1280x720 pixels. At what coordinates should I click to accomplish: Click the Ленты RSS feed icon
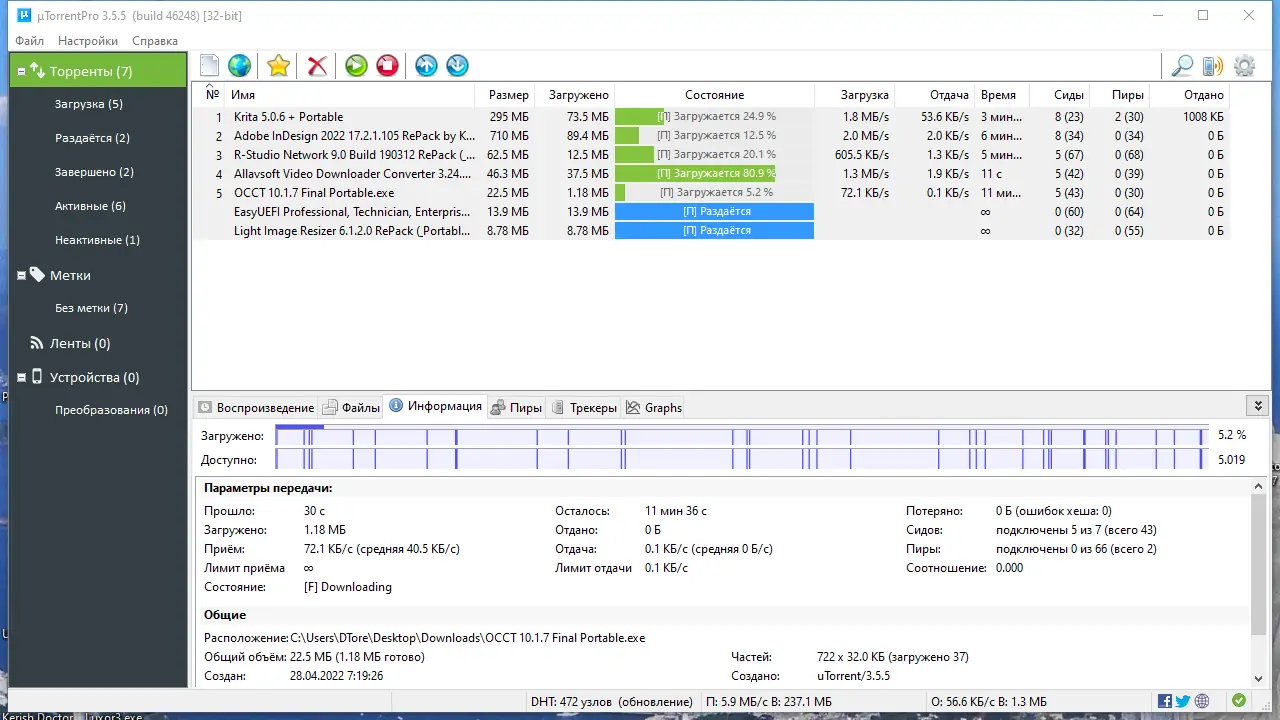point(38,343)
